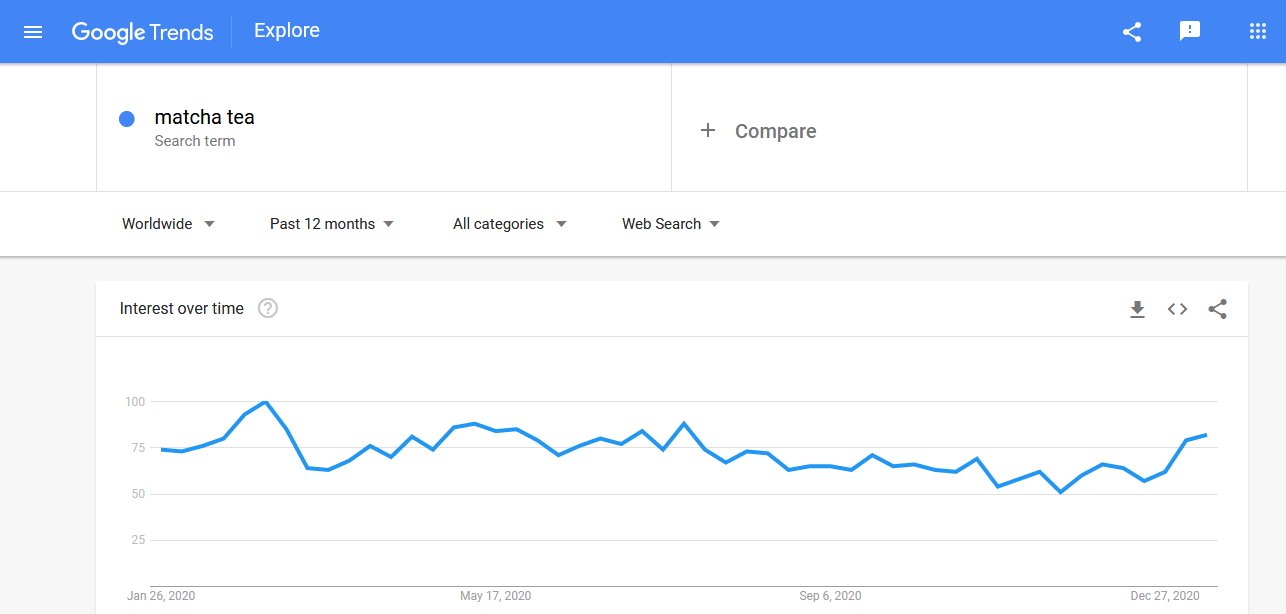The width and height of the screenshot is (1286, 614).
Task: Open the send feedback icon
Action: [1190, 32]
